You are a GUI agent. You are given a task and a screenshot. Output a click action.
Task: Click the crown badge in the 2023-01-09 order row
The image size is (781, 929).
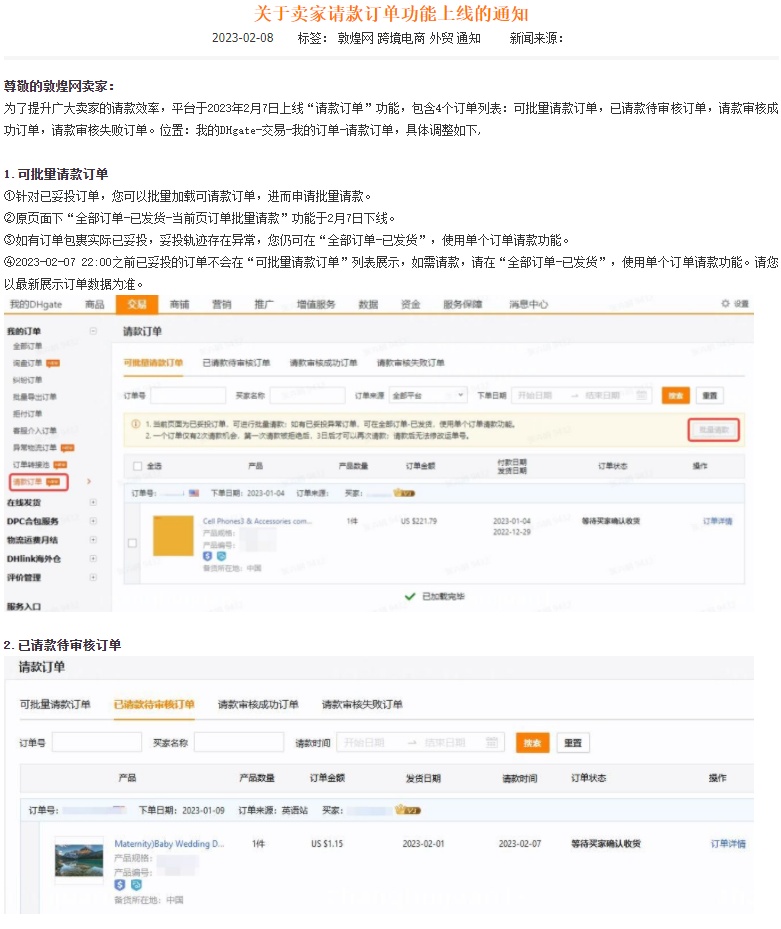click(x=408, y=810)
